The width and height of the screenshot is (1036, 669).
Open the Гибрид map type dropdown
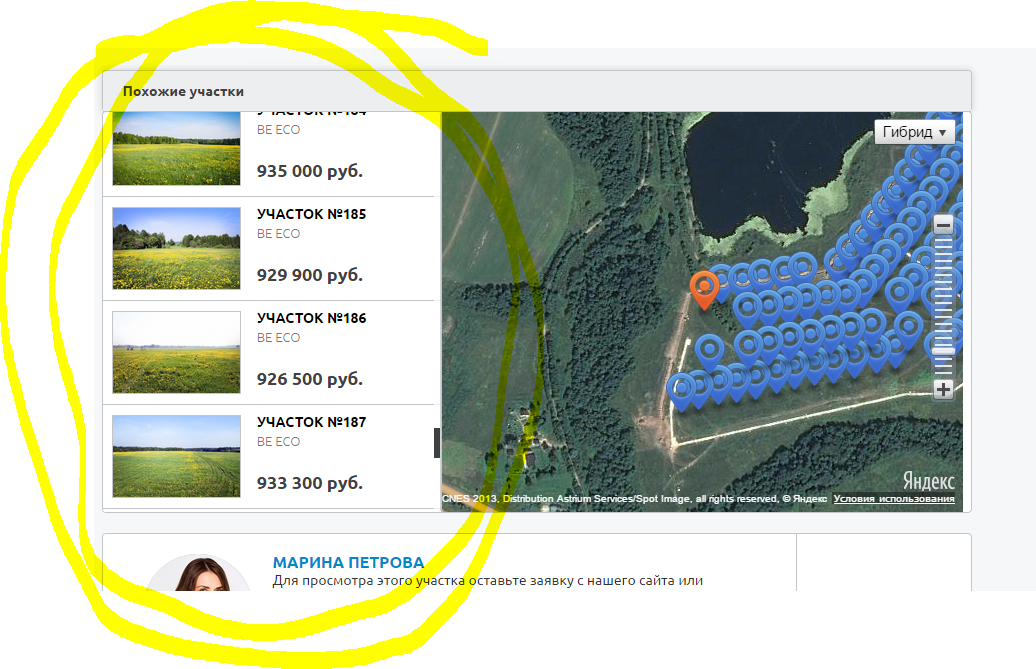click(914, 132)
